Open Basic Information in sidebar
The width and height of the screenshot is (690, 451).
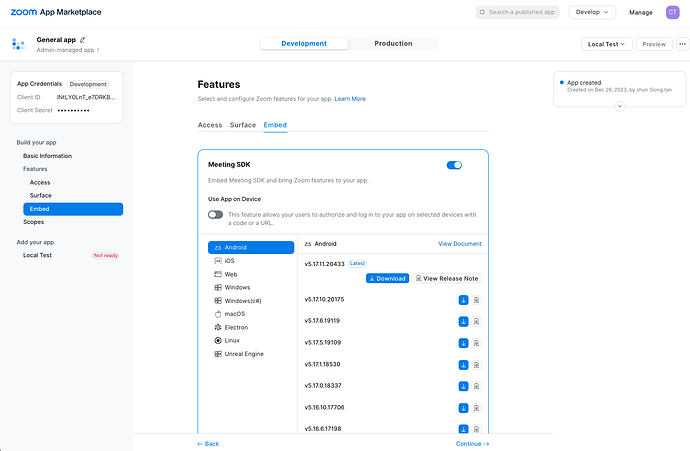point(48,156)
